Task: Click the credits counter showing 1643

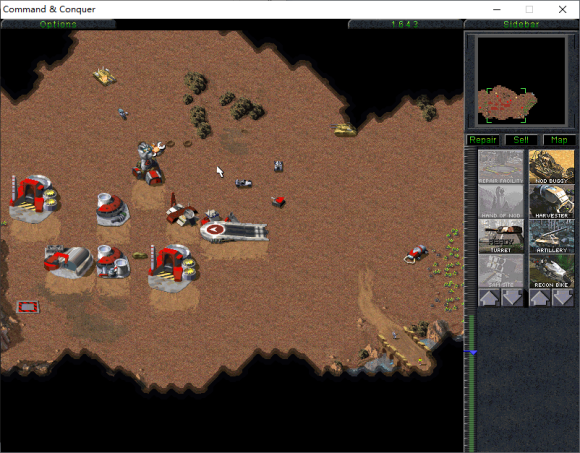Action: 405,24
